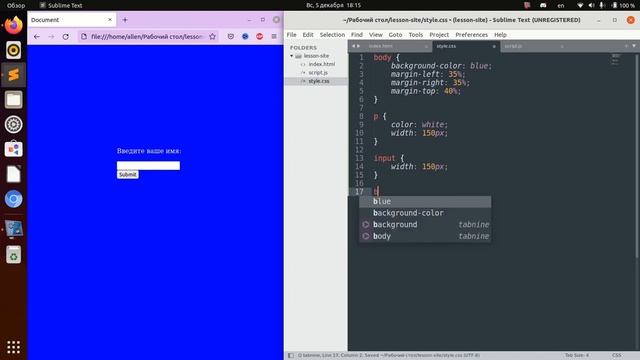Open the File menu
The image size is (640, 360).
pos(291,35)
